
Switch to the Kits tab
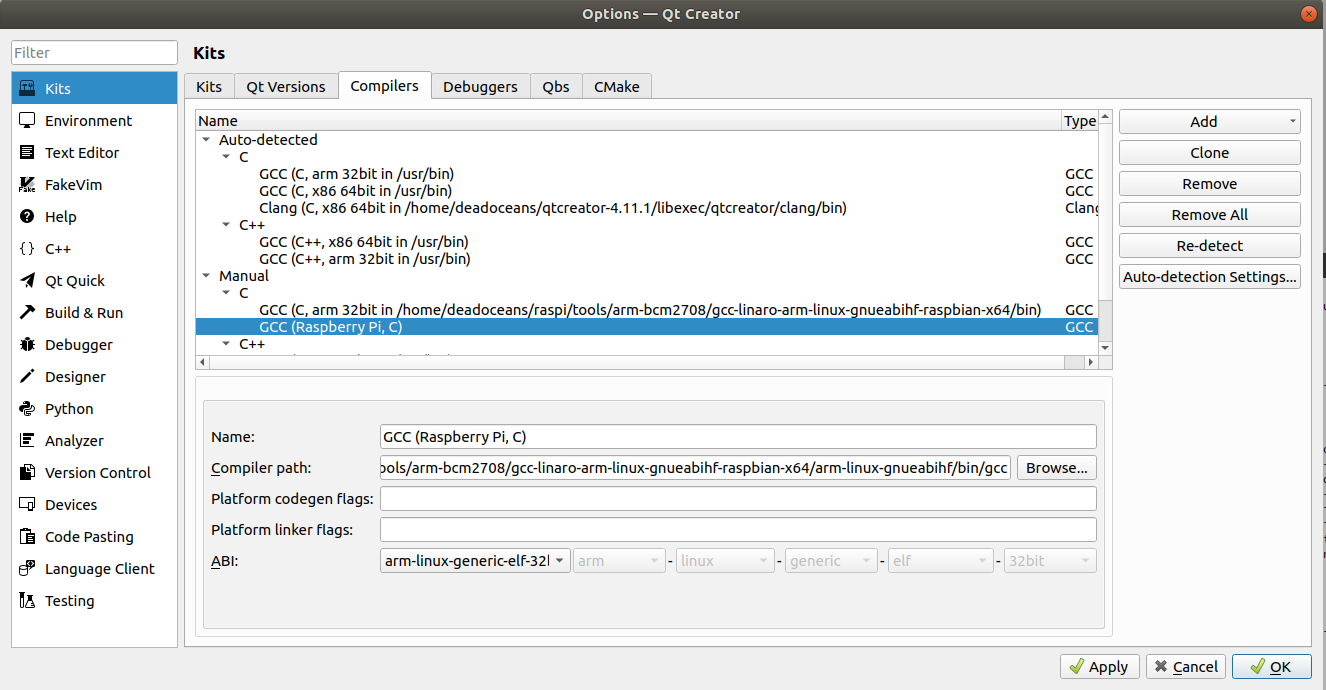(209, 87)
